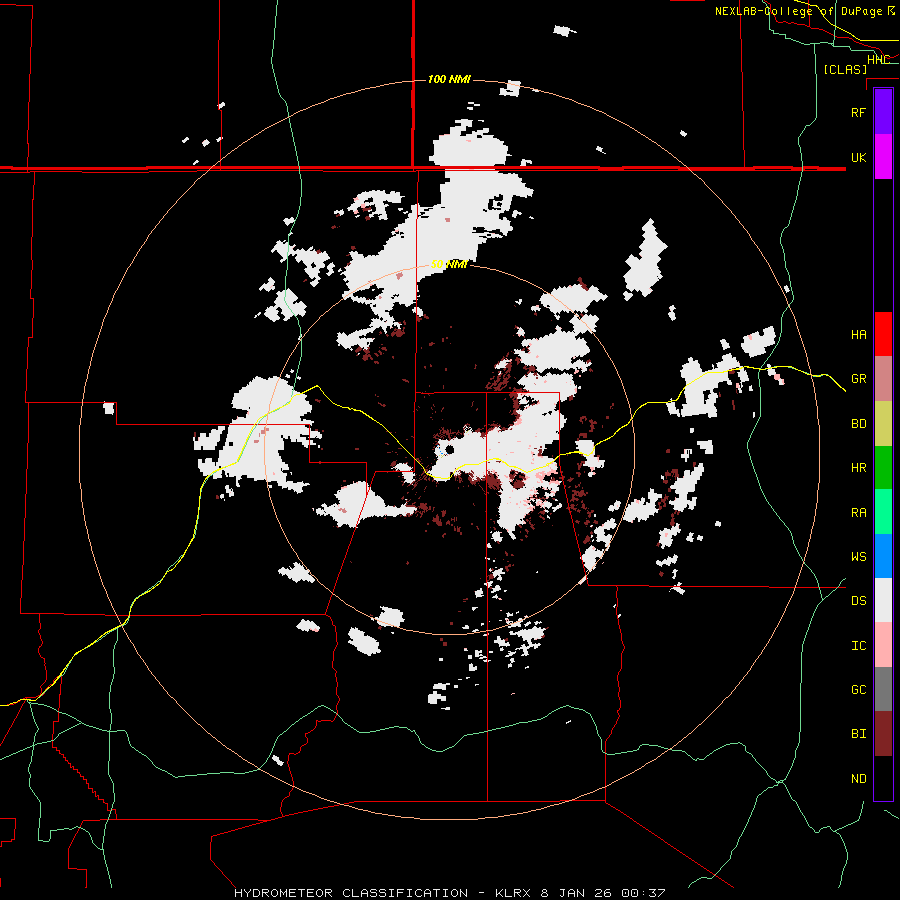Viewport: 900px width, 900px height.
Task: Click the HA red legend swatch
Action: click(883, 334)
